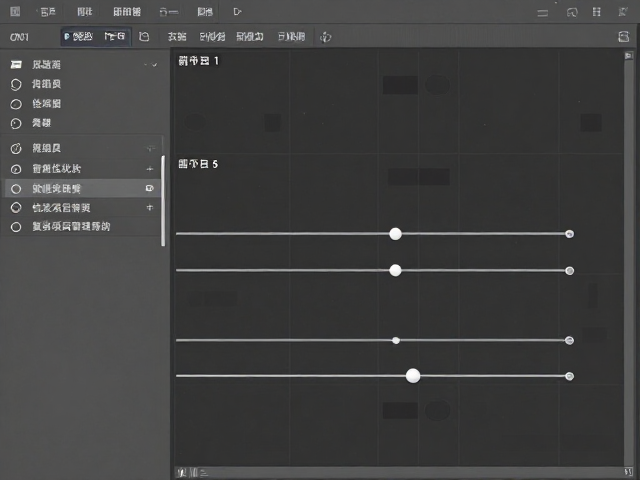Click the handle of the second slider from the top
This screenshot has height=480, width=640.
[x=395, y=270]
